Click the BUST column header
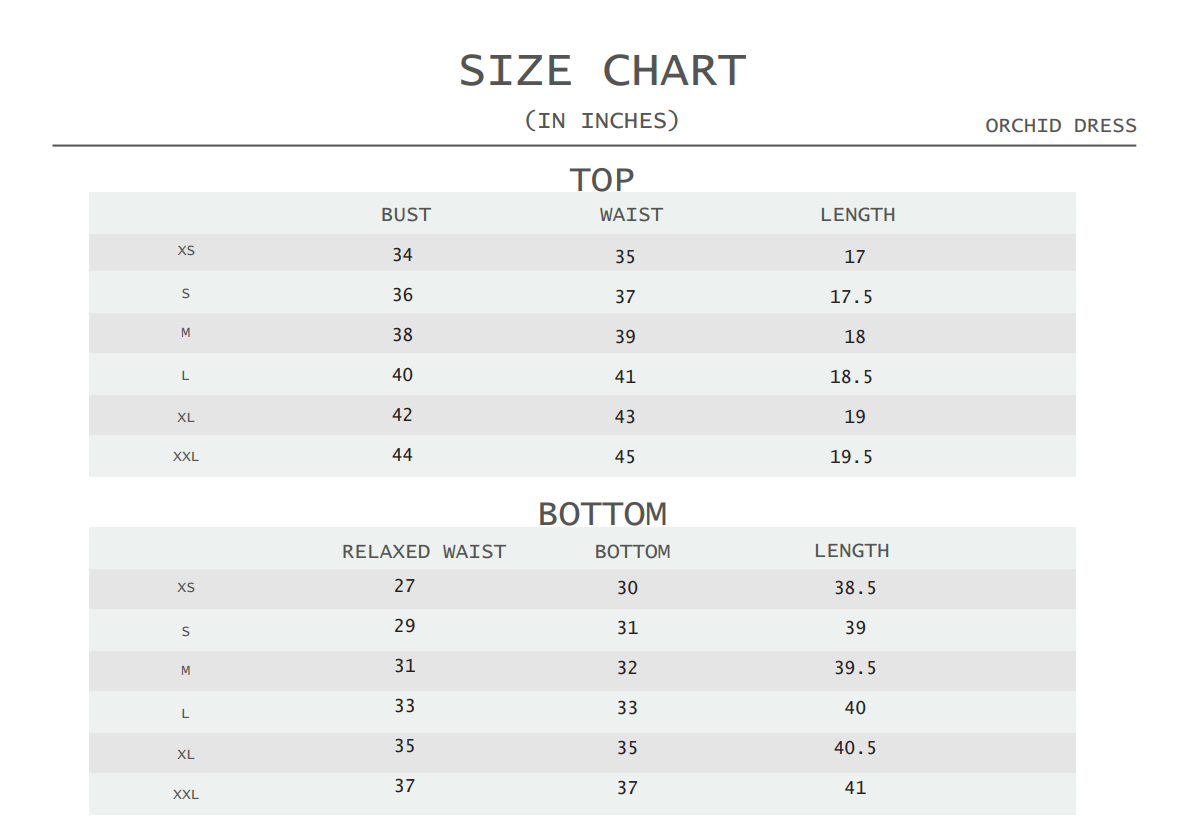 [x=405, y=215]
